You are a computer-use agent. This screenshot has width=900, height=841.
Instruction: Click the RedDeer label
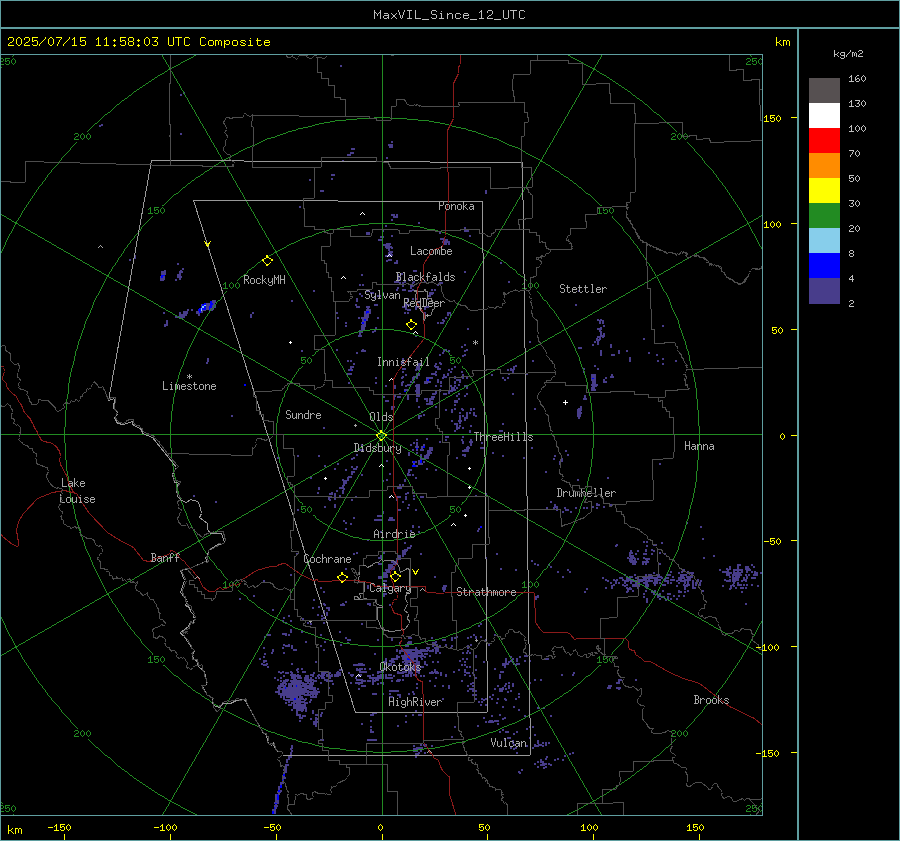424,303
